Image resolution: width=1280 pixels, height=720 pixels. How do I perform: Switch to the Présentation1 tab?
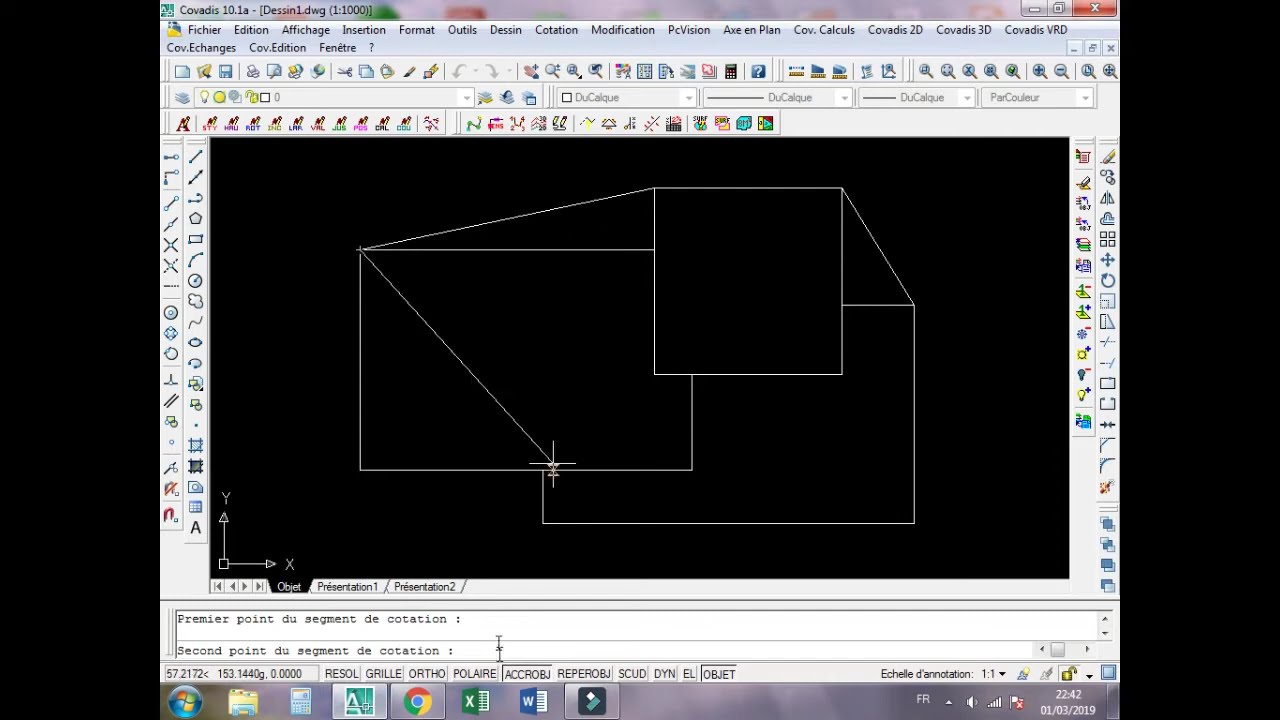pyautogui.click(x=347, y=587)
